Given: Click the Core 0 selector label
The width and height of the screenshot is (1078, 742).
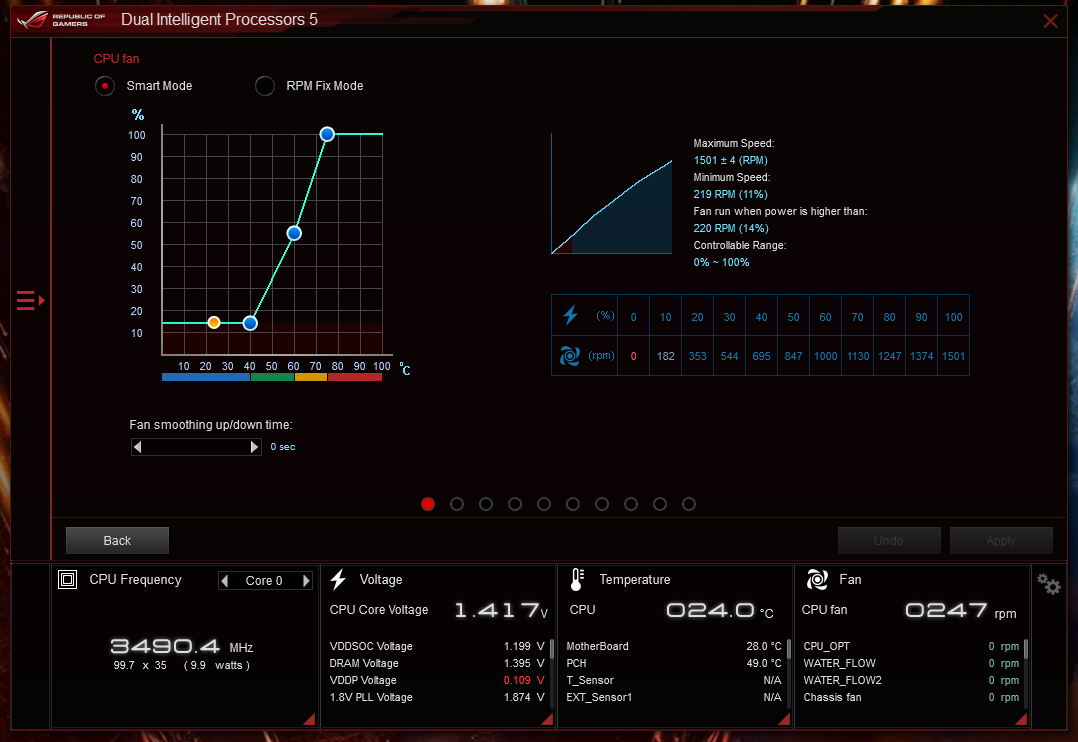Looking at the screenshot, I should coord(264,581).
